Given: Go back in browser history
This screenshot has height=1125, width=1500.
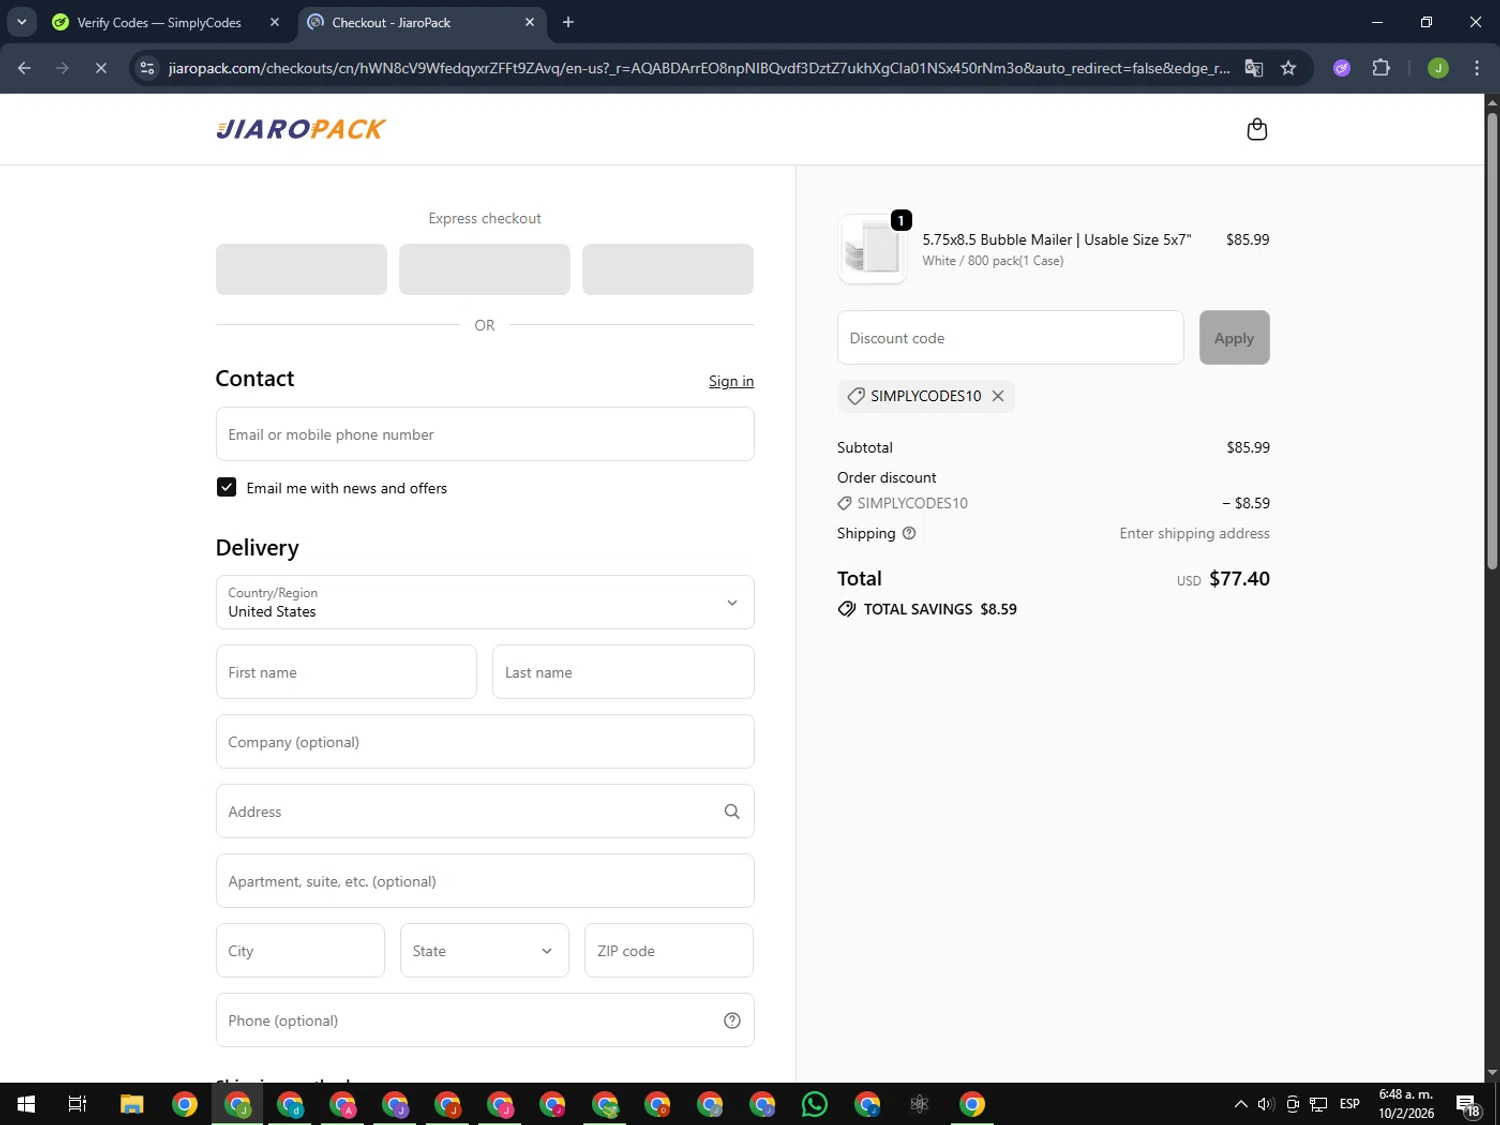Looking at the screenshot, I should click(24, 68).
